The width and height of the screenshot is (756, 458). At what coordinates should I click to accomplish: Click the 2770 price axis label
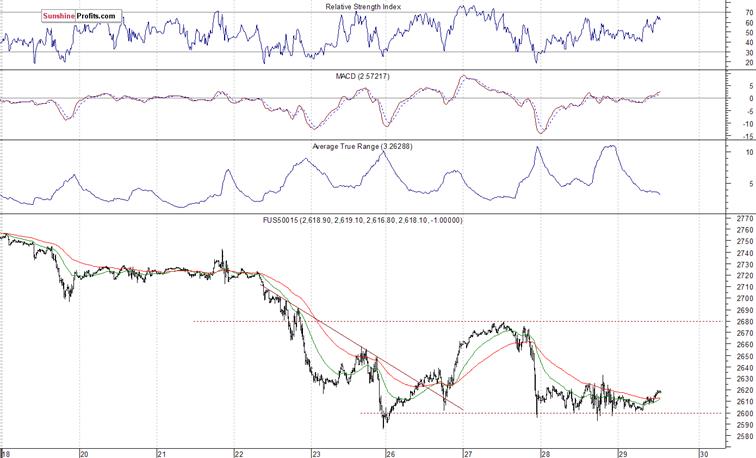(x=745, y=218)
